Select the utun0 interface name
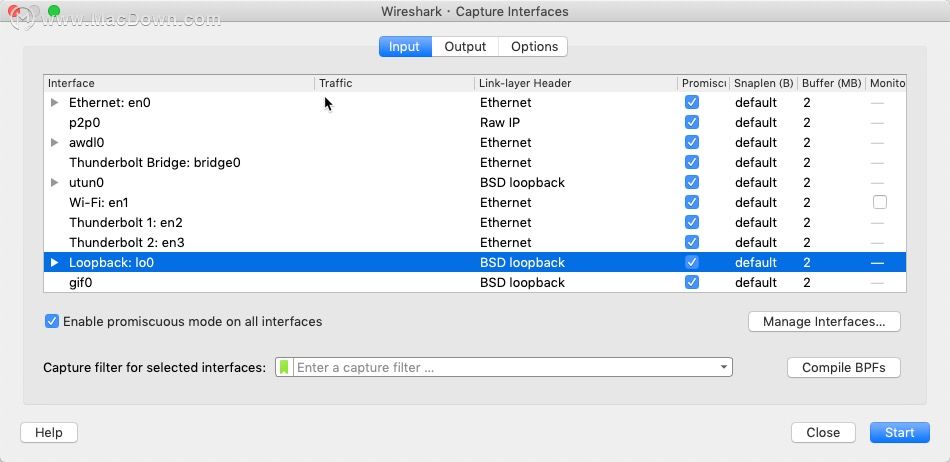Screen dimensions: 950x462 [x=87, y=182]
